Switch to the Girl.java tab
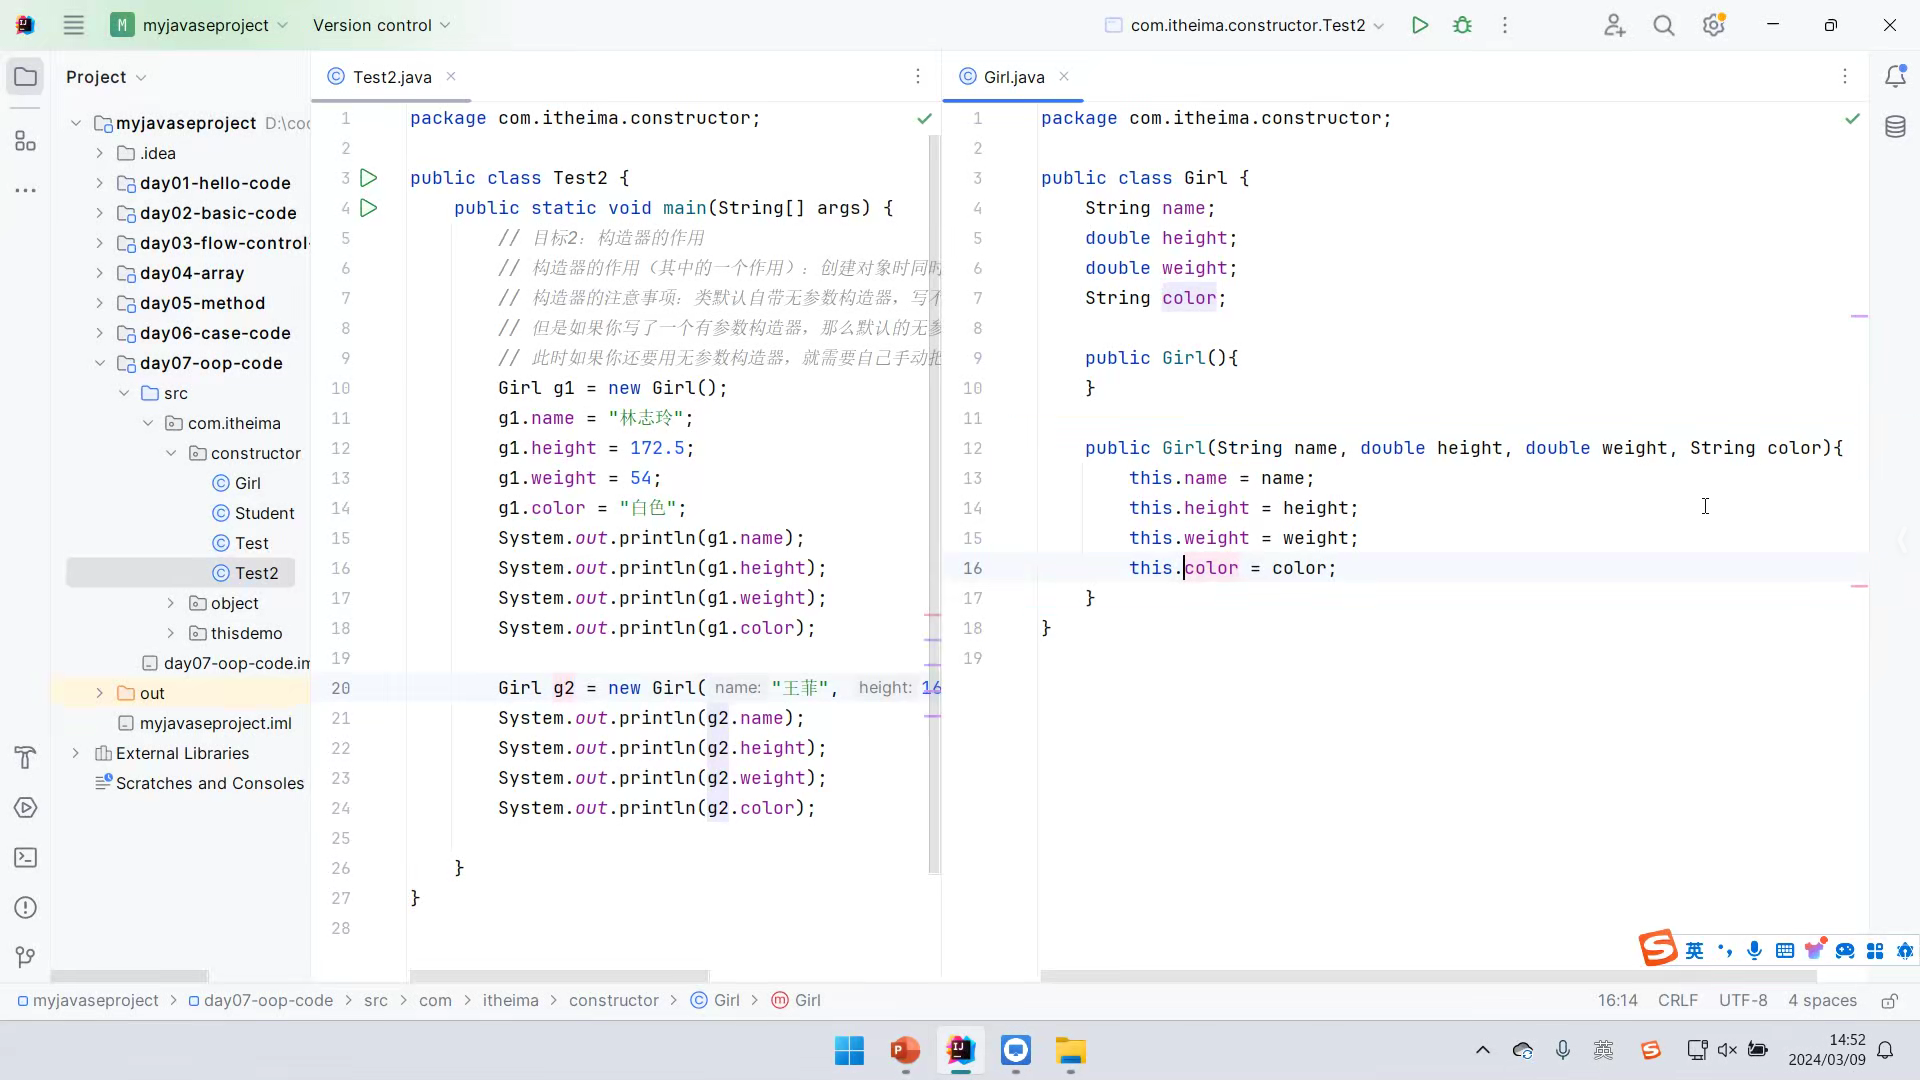 [x=1013, y=77]
